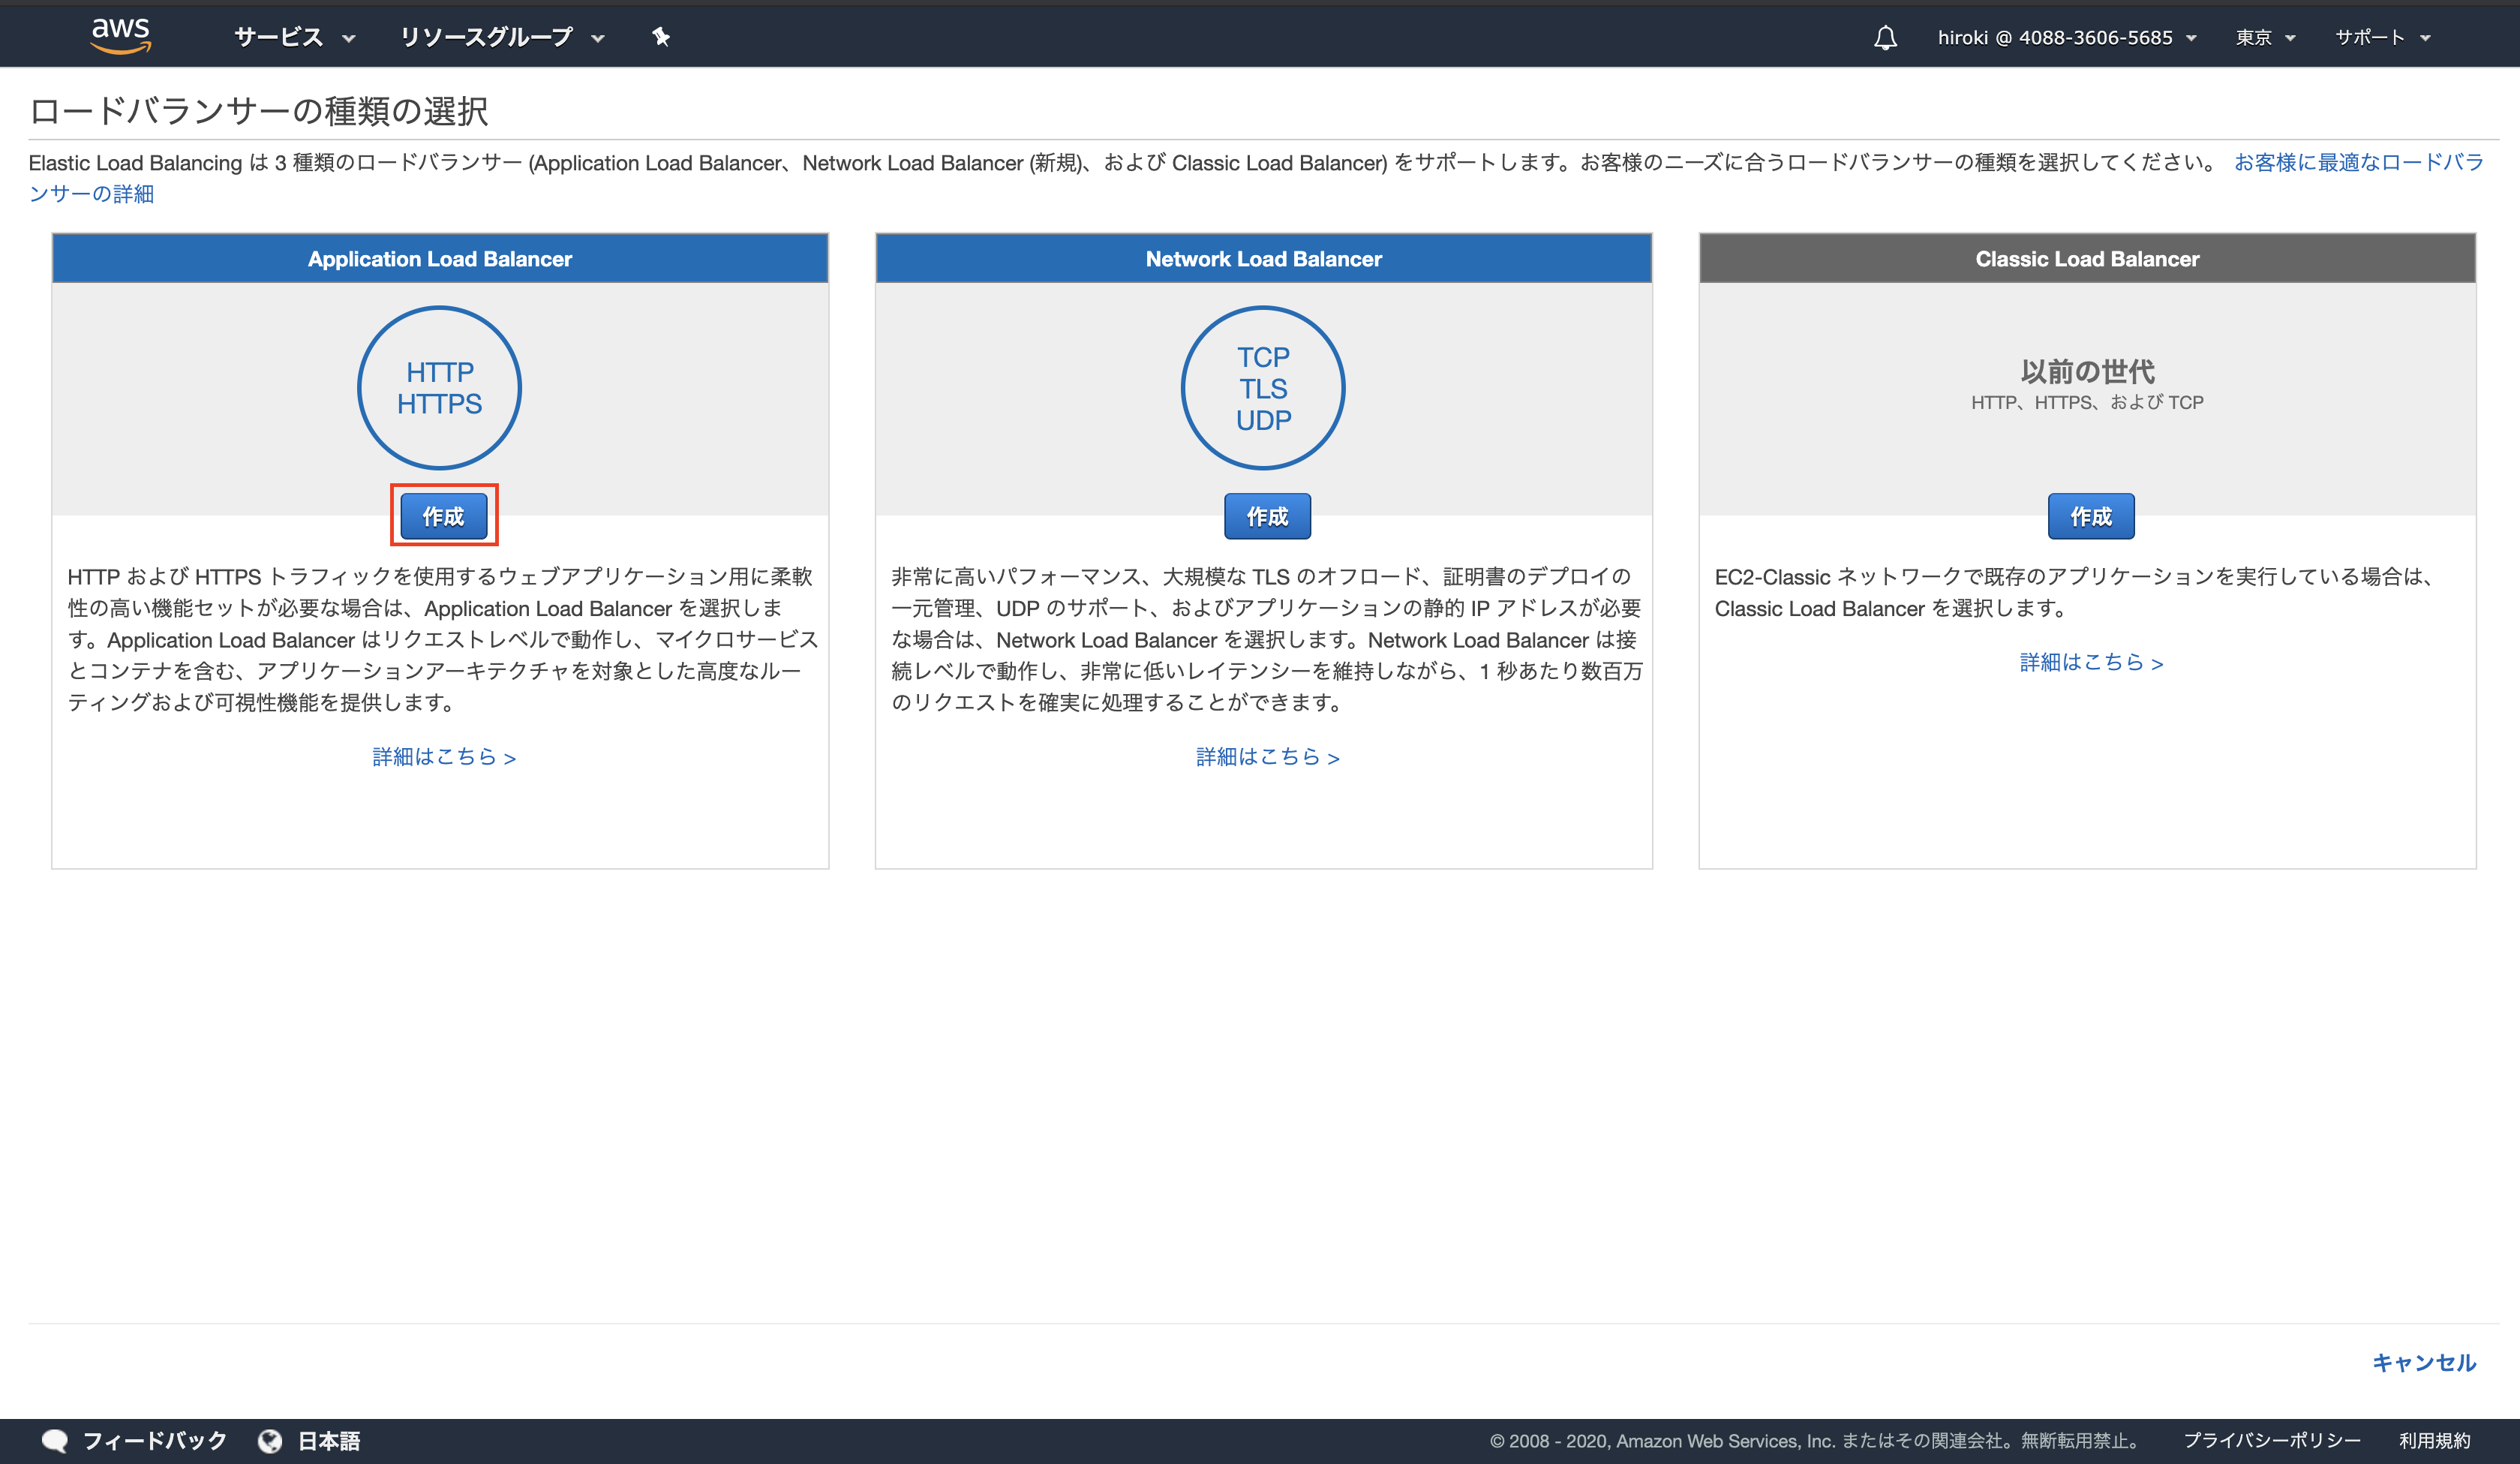This screenshot has height=1464, width=2520.
Task: Click the globe icon next to 日本語
Action: point(271,1440)
